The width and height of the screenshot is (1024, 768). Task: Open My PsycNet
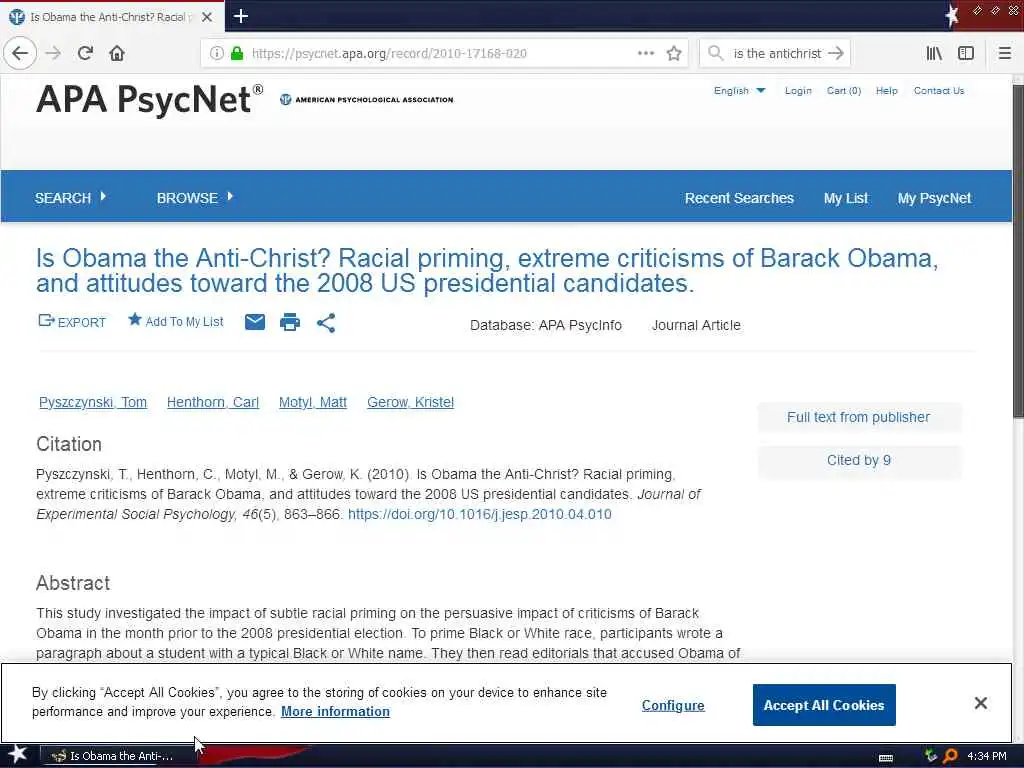tap(934, 198)
